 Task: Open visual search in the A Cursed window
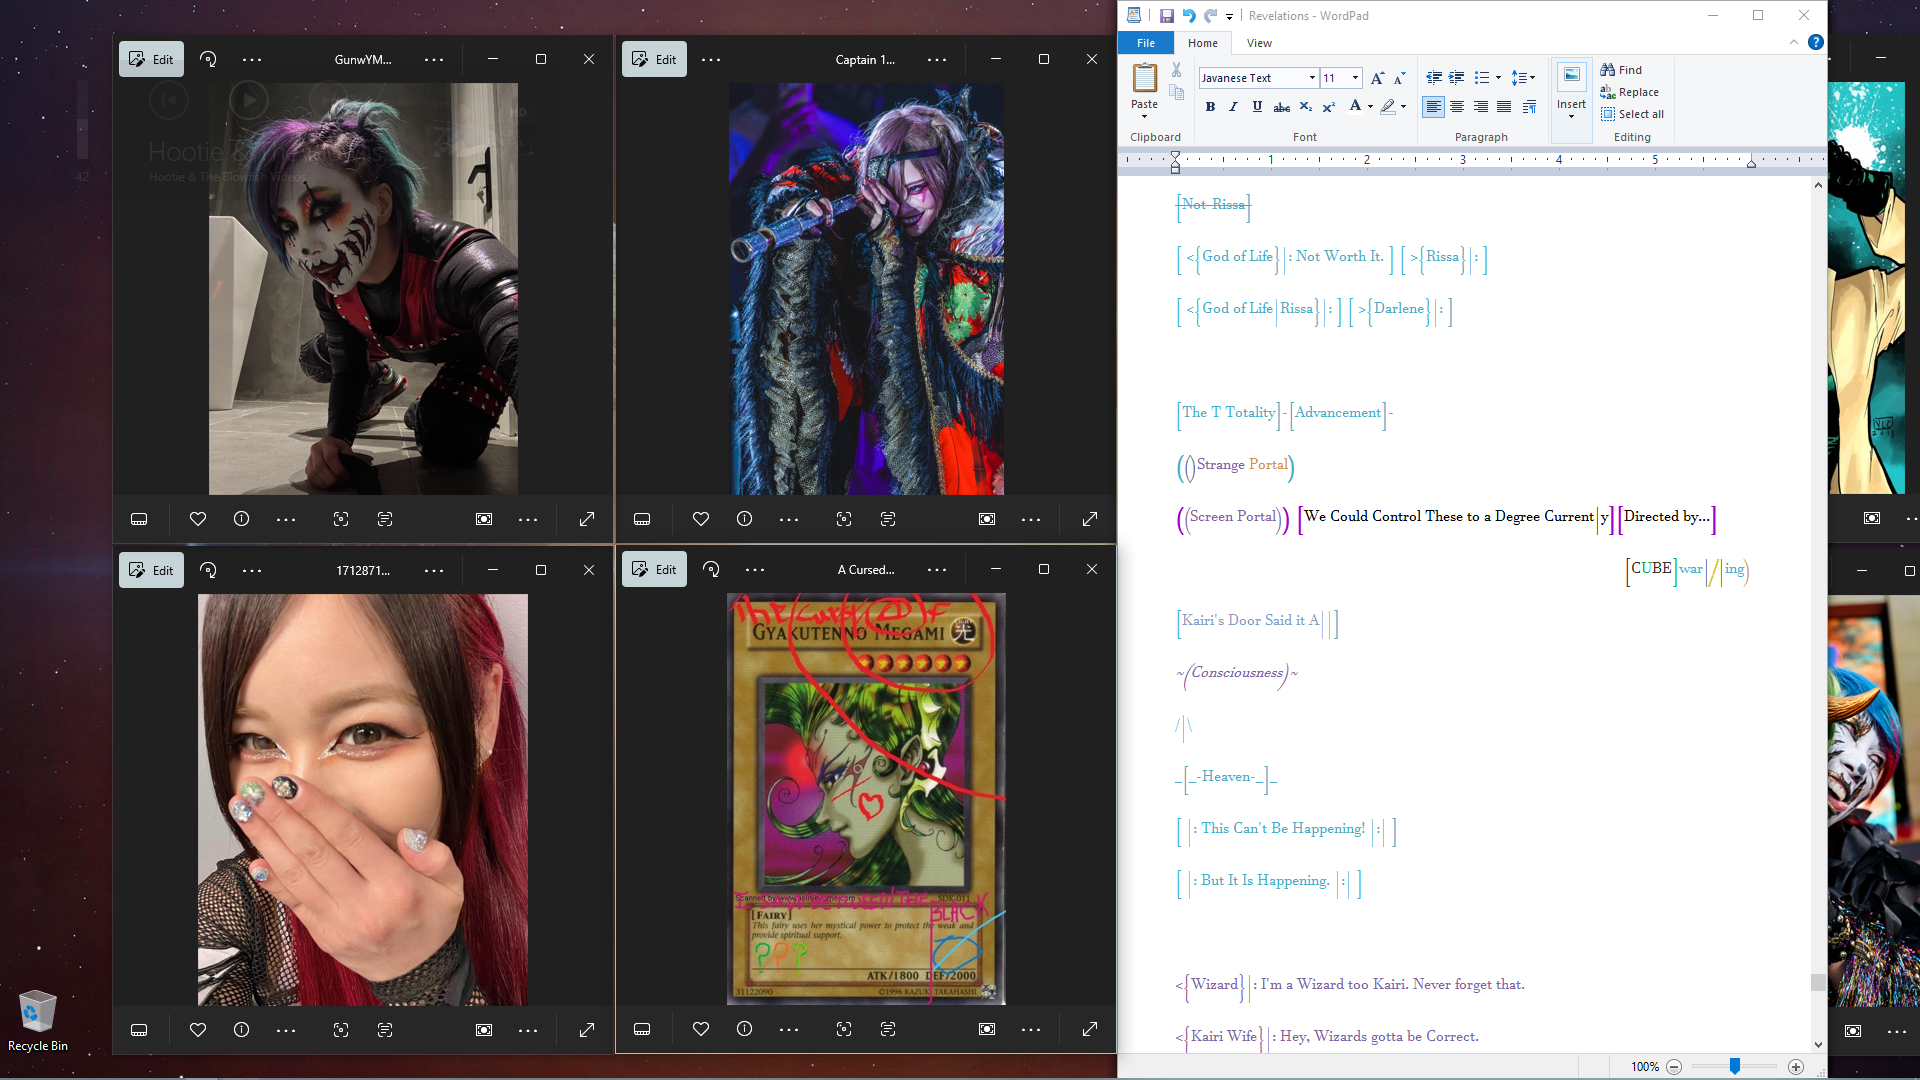[844, 1030]
